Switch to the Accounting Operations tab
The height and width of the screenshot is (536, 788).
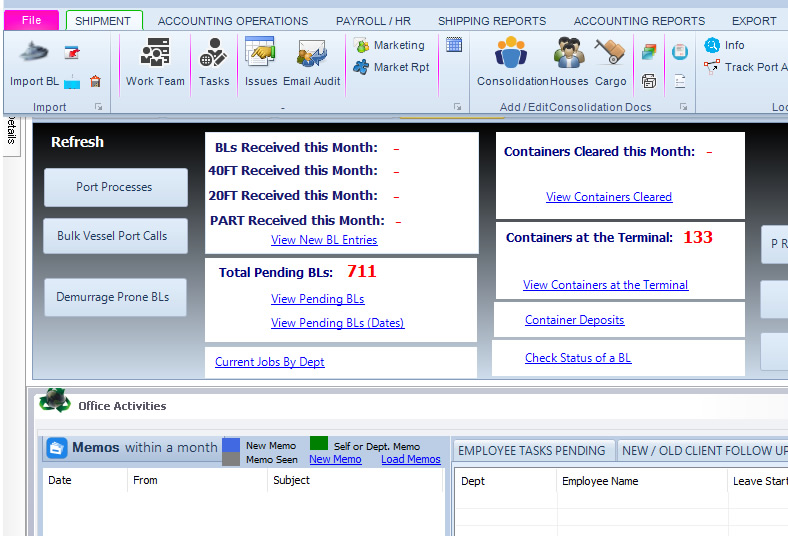(x=233, y=20)
